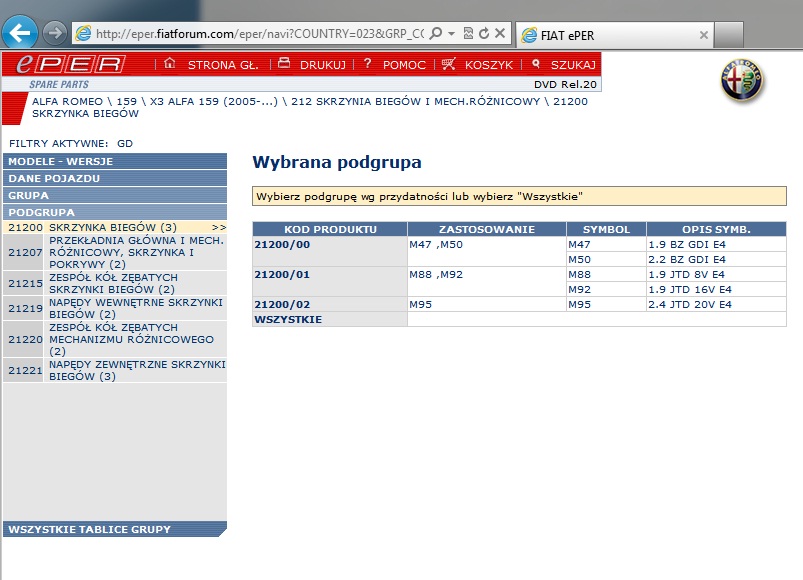Click the ePER logo
Viewport: 803px width, 580px height.
pos(71,65)
